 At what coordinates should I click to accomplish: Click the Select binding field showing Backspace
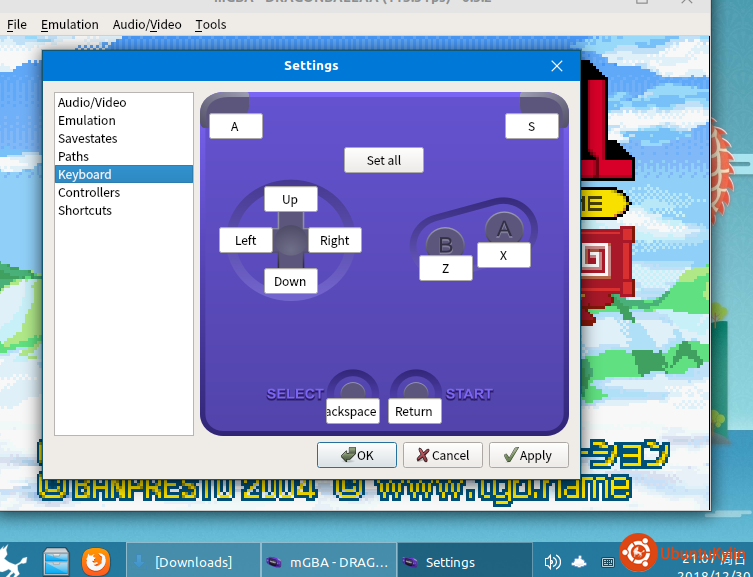coord(352,411)
